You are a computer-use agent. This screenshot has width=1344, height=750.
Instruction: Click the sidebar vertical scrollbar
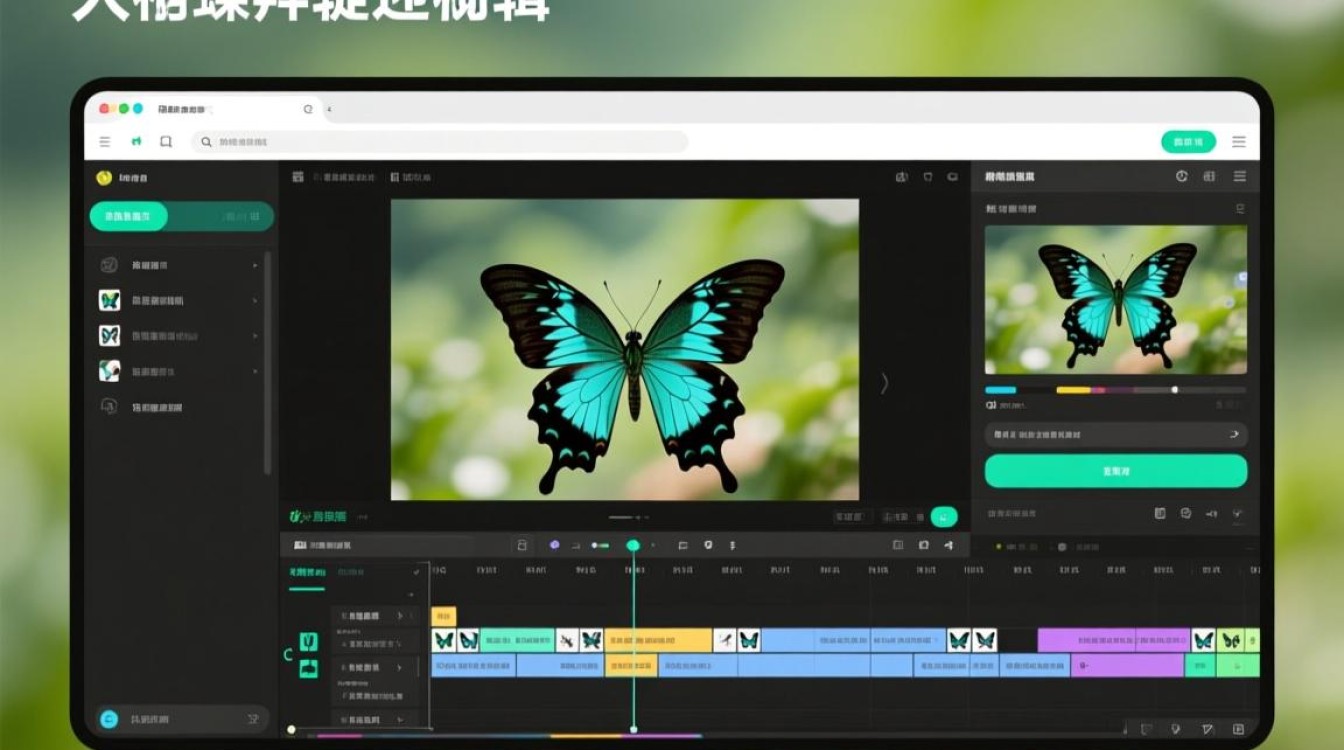pos(267,365)
